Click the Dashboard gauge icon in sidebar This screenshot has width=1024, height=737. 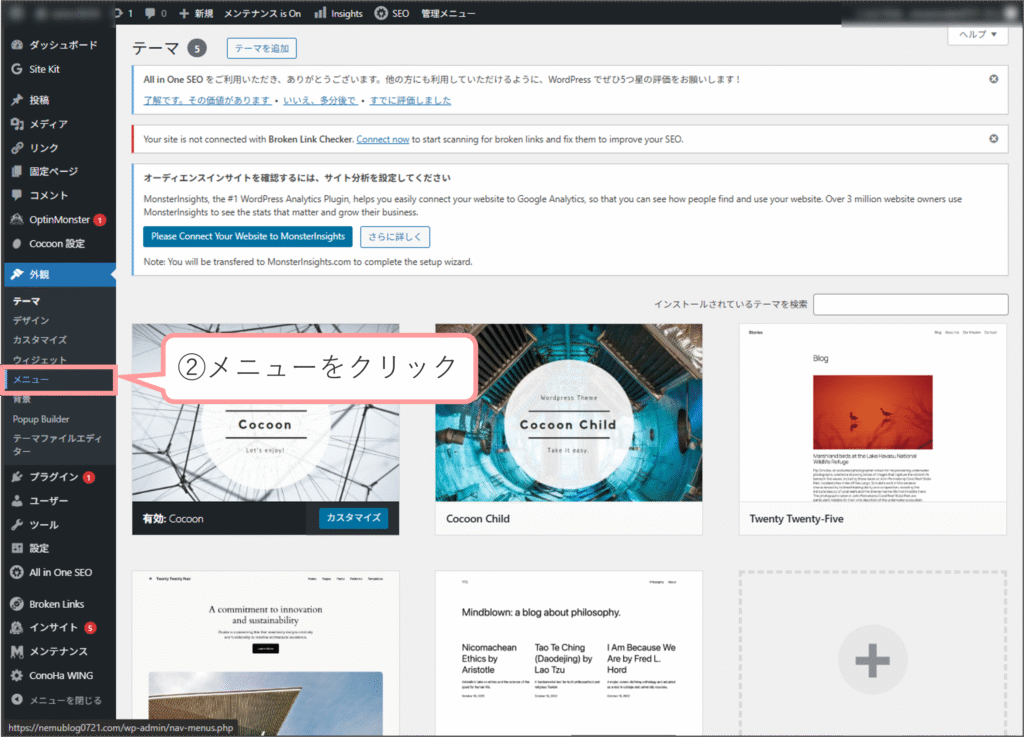click(17, 45)
